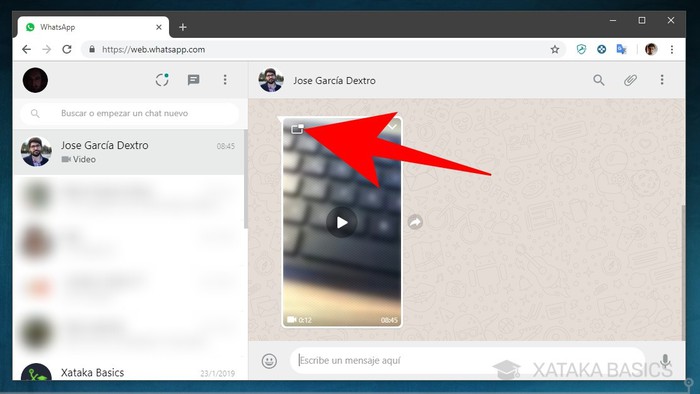Expand the video message chevron menu
The height and width of the screenshot is (394, 700).
[392, 127]
